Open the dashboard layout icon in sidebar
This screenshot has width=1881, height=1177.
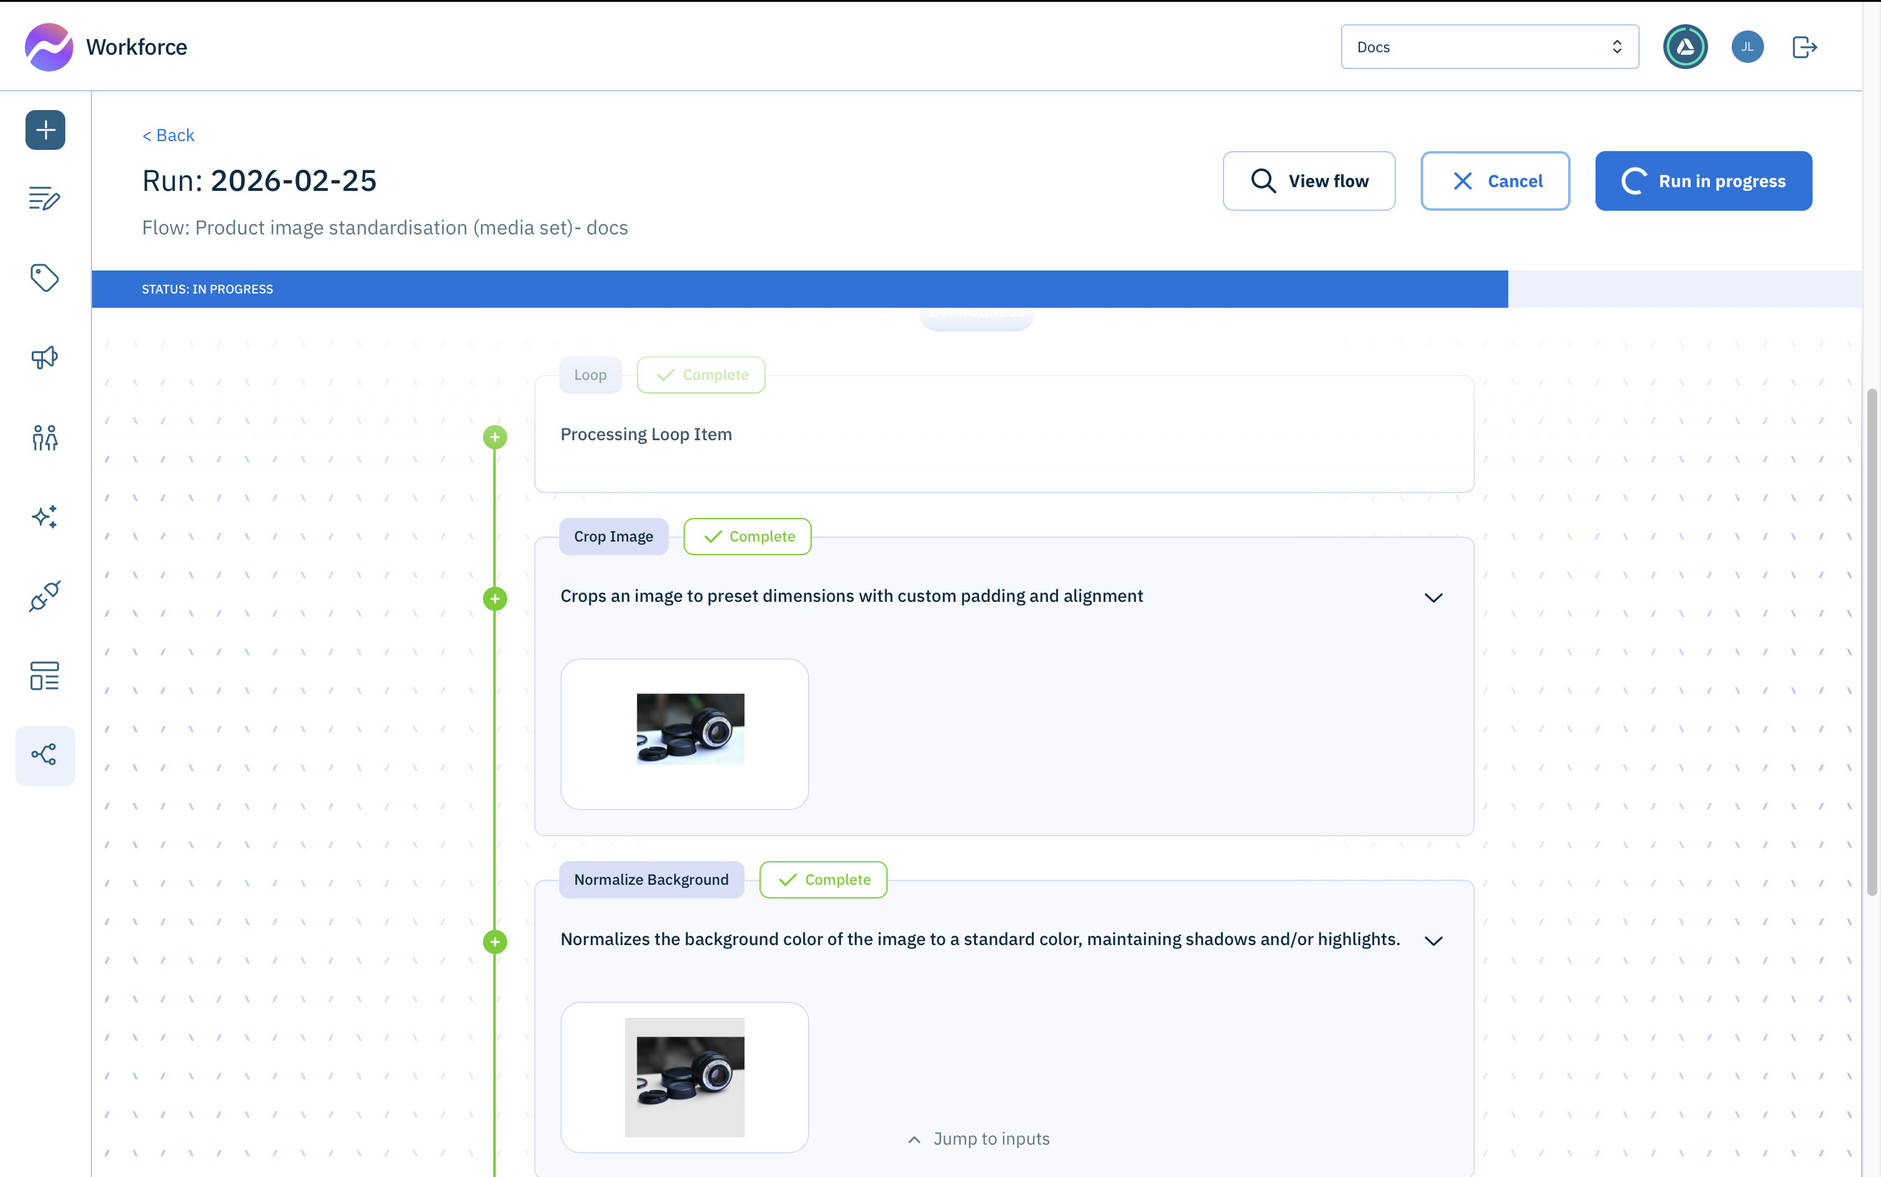click(45, 676)
